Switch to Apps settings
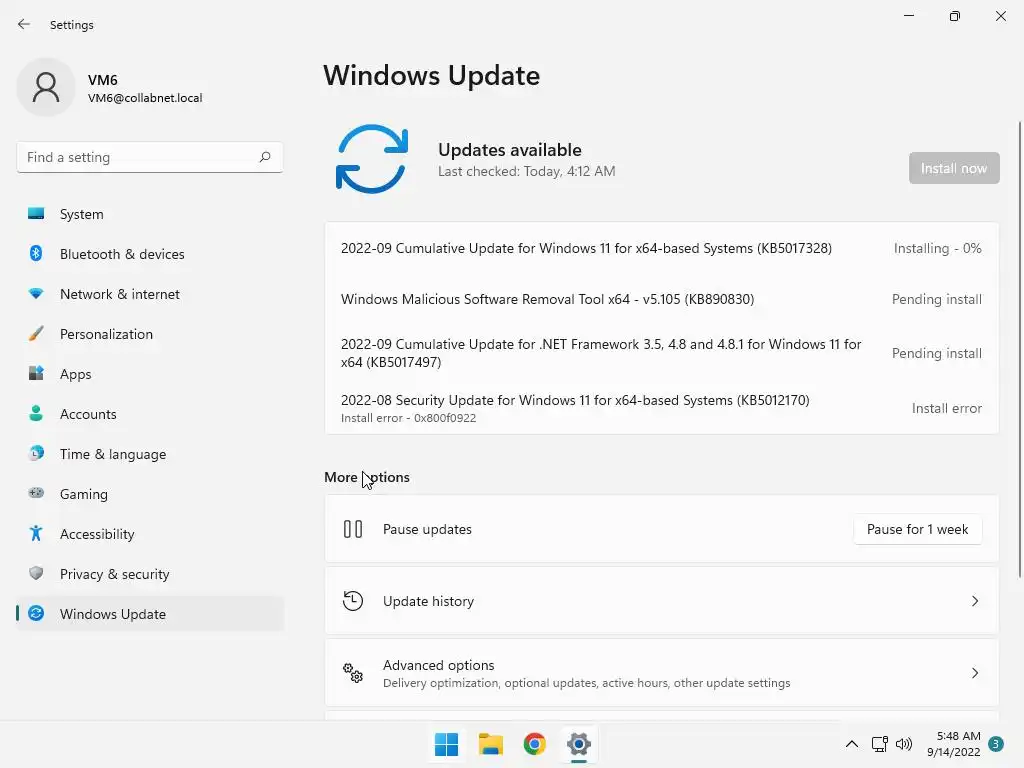The width and height of the screenshot is (1024, 768). pyautogui.click(x=150, y=374)
